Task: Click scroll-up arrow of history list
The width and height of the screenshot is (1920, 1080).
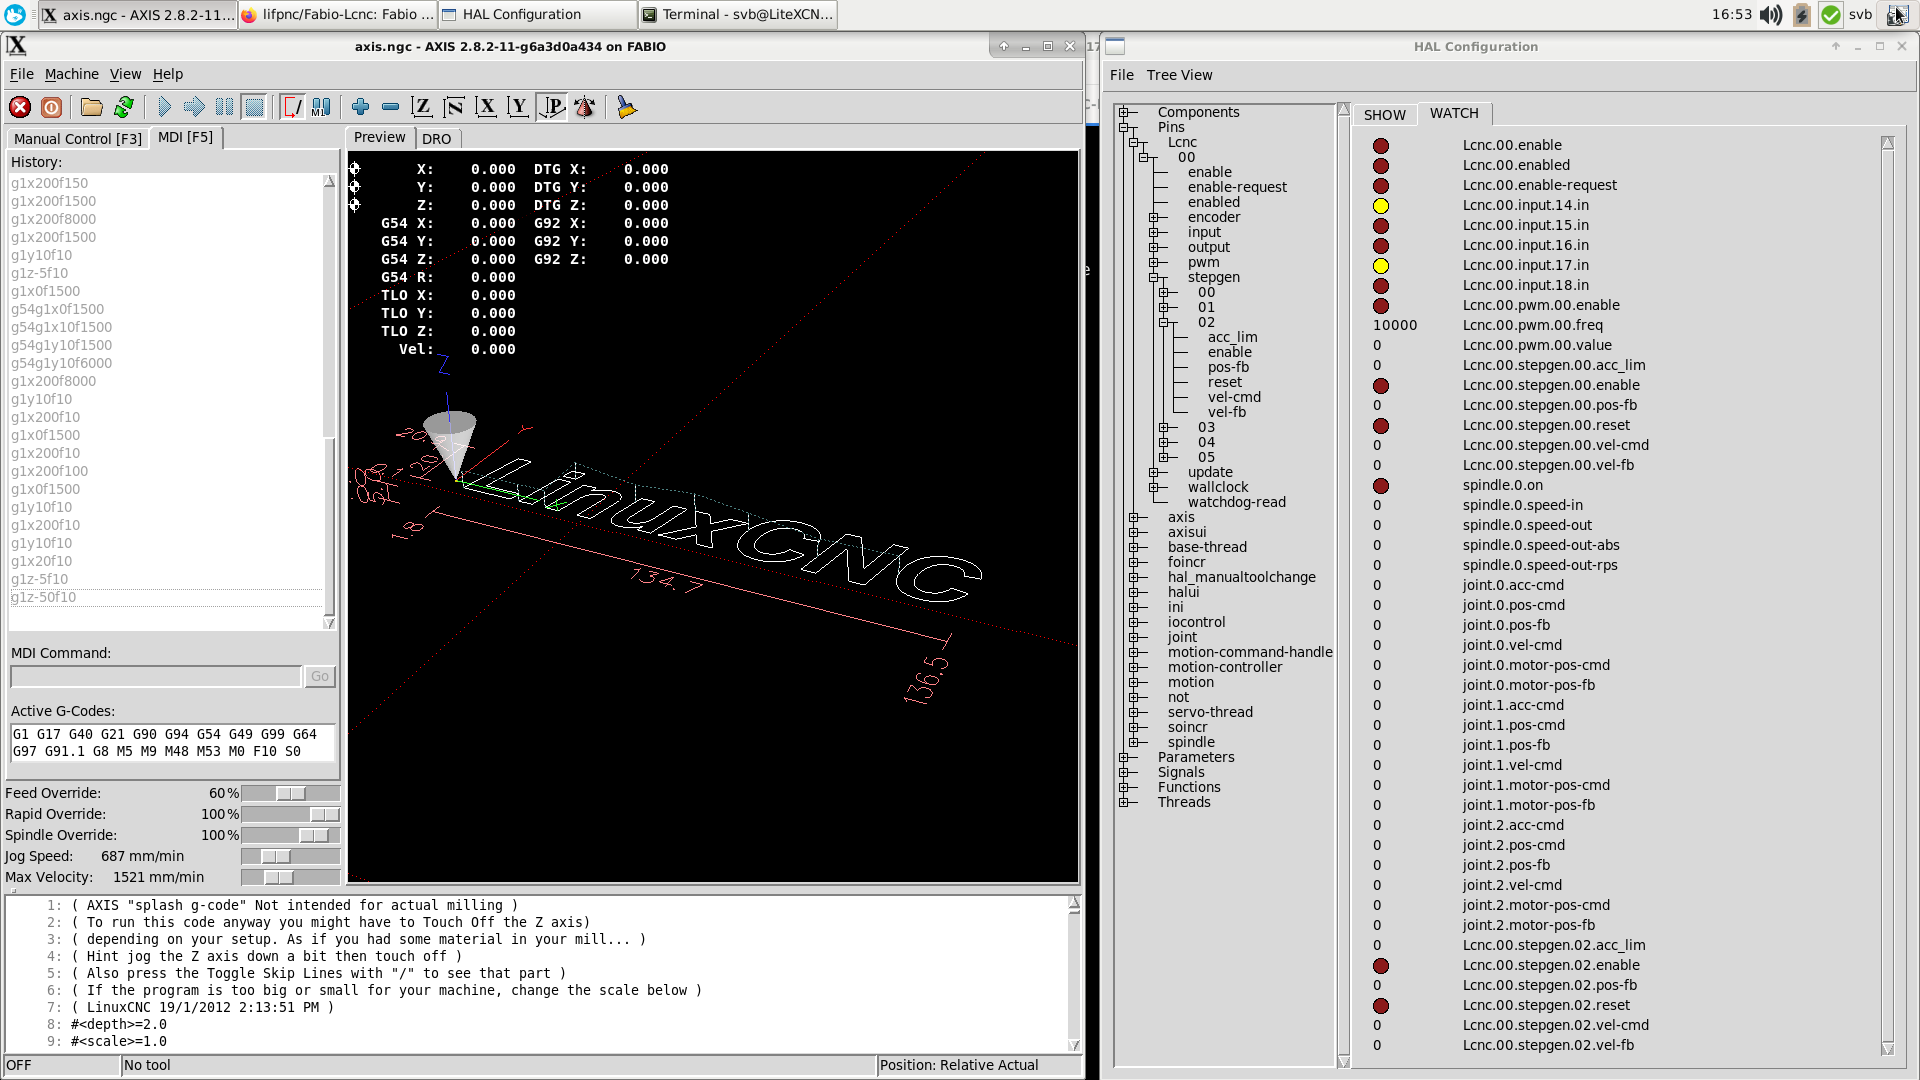Action: [329, 181]
